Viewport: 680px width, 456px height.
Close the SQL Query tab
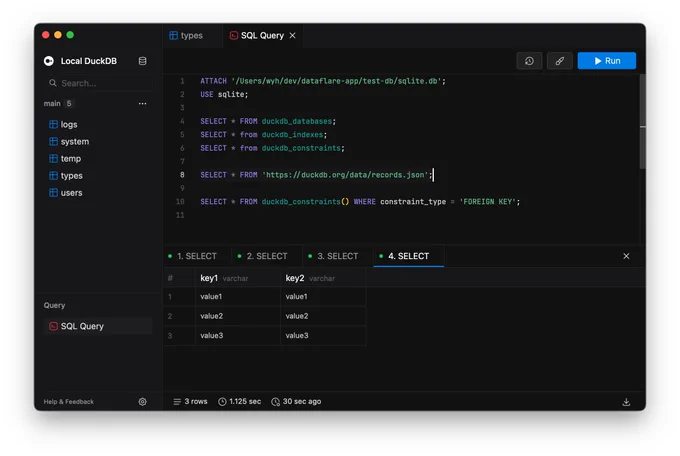pos(293,36)
